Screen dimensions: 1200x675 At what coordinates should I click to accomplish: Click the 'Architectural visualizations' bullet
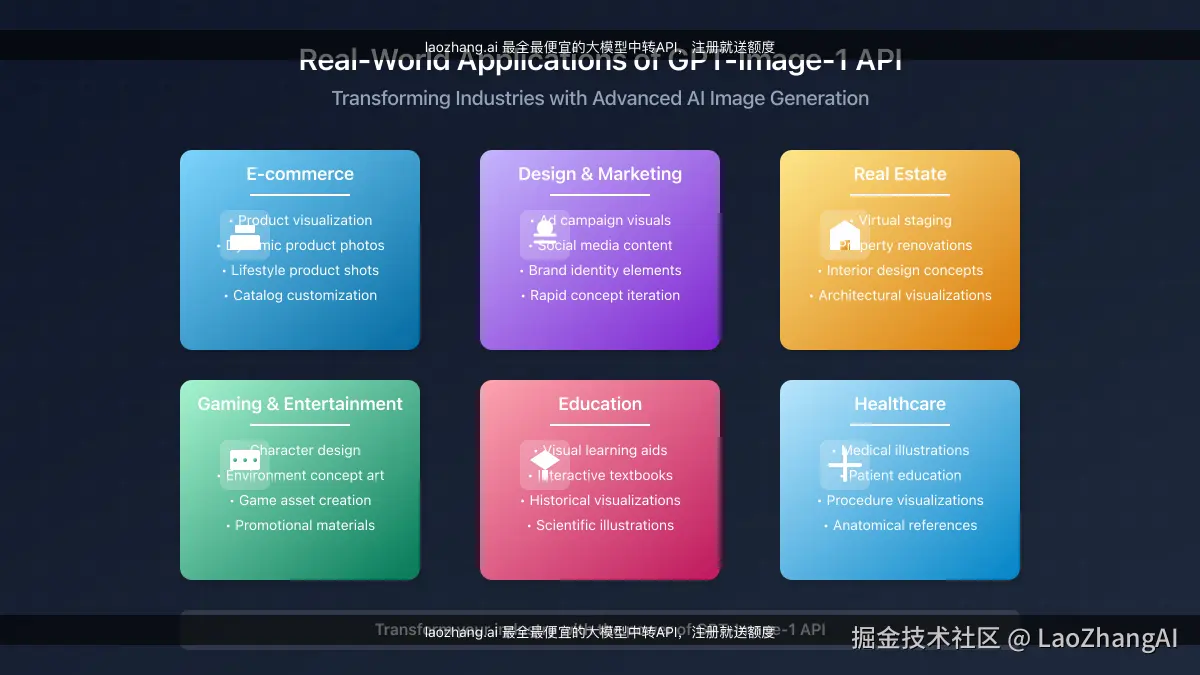click(x=900, y=295)
